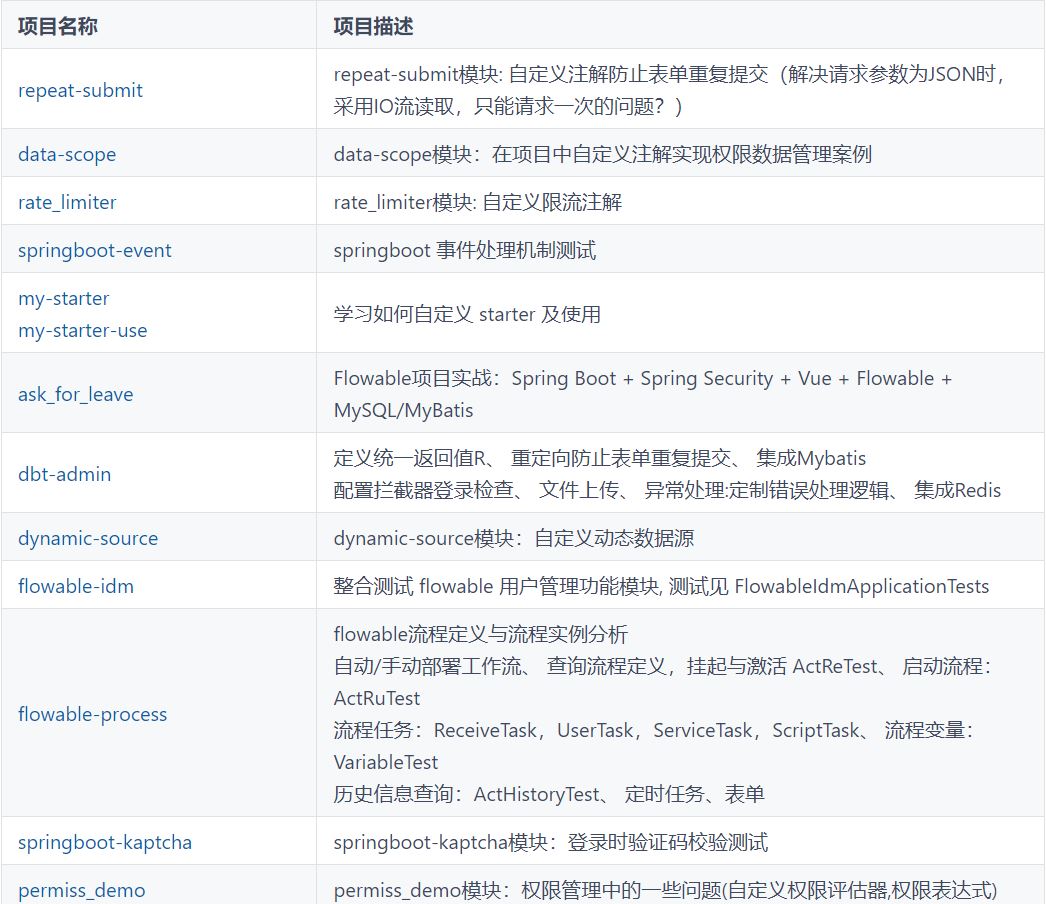Screen dimensions: 1046x904
Task: Click the 自动/手动部署工作流 description line
Action: [x=662, y=666]
